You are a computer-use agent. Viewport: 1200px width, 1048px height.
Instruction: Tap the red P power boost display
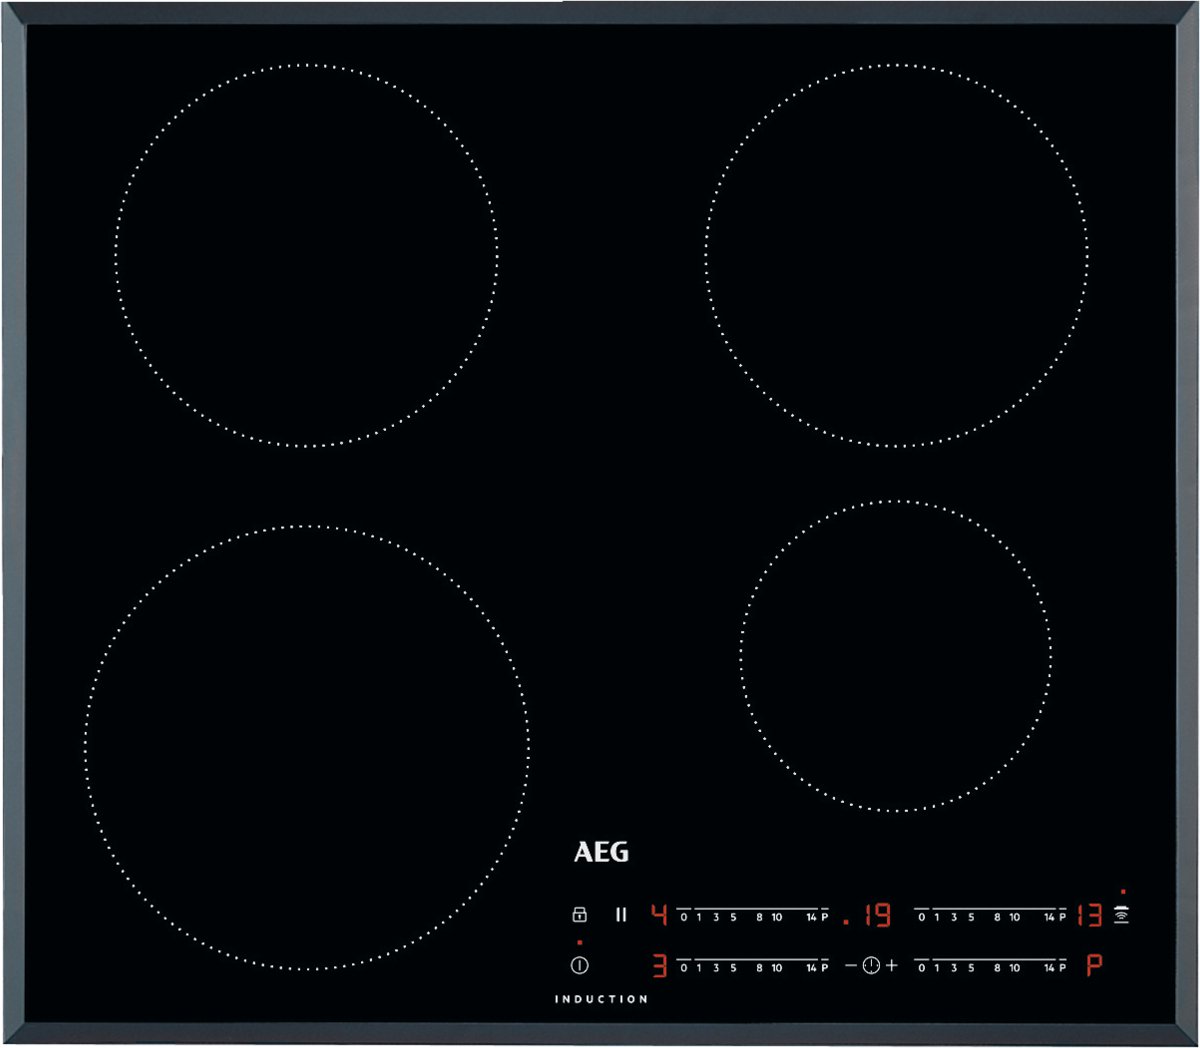pos(1094,966)
